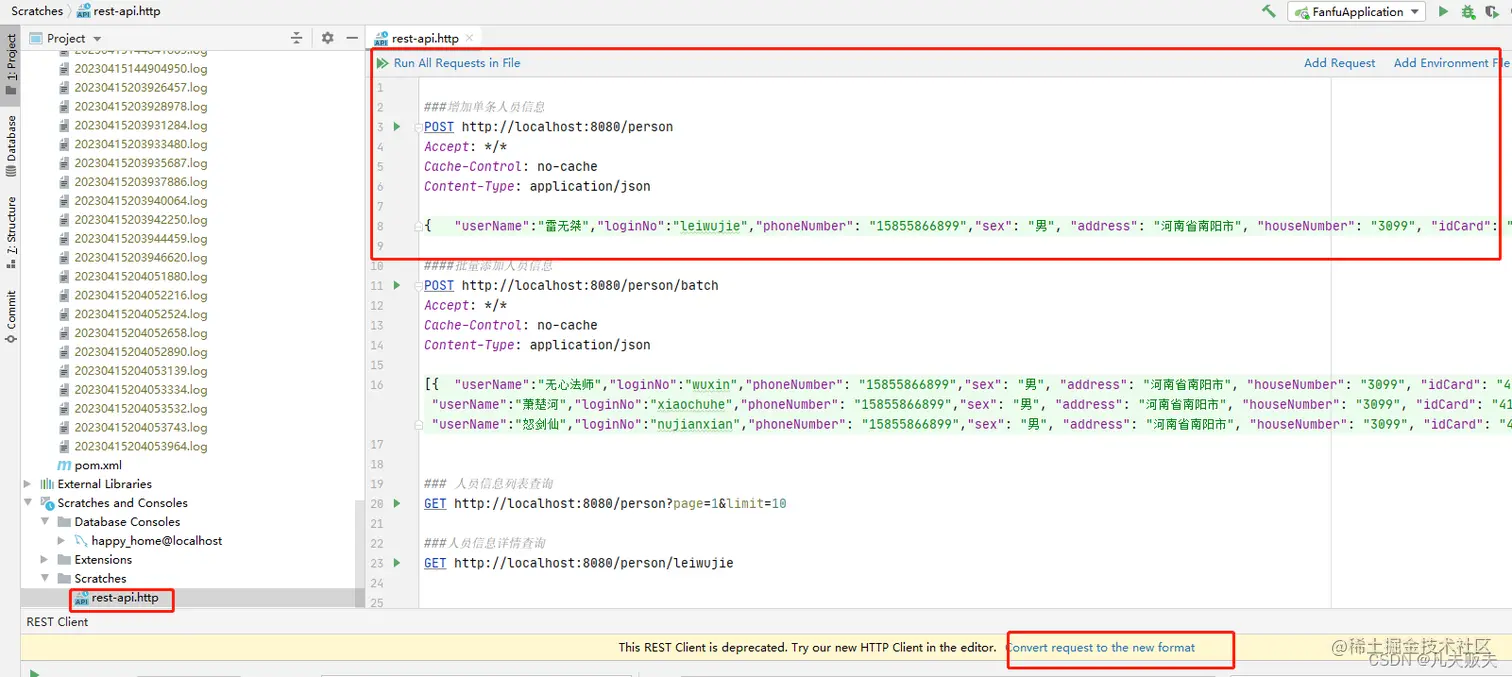Viewport: 1512px width, 677px height.
Task: Run with coverage using shield icon
Action: (1492, 12)
